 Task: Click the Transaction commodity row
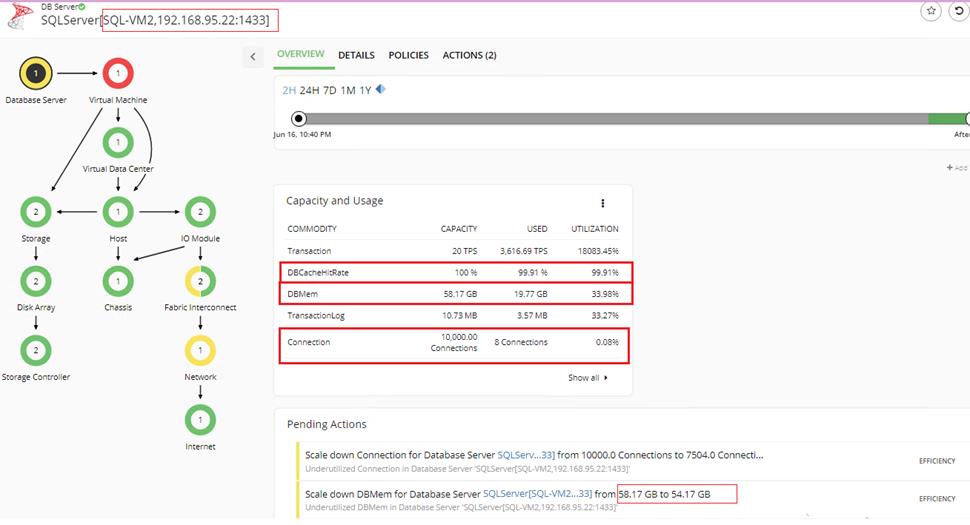(453, 251)
